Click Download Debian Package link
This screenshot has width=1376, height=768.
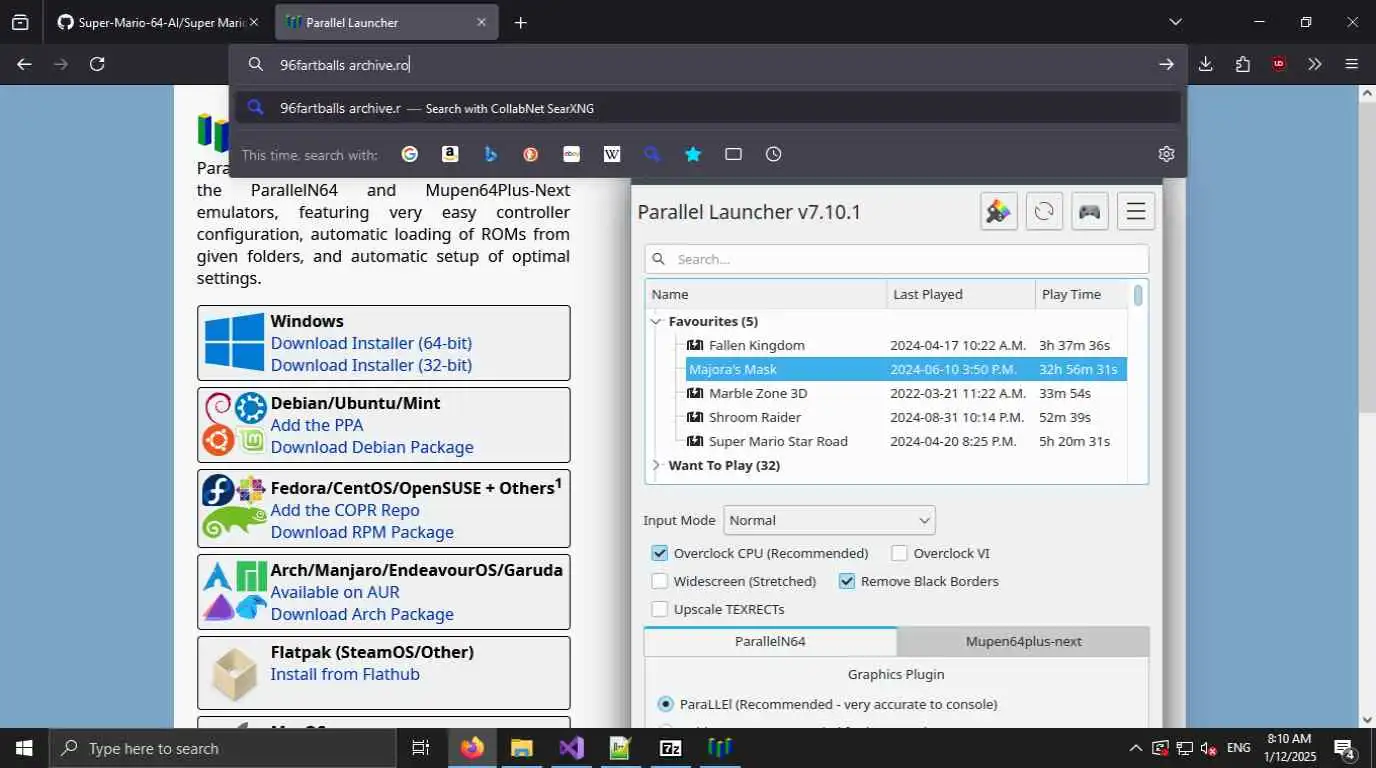pyautogui.click(x=372, y=447)
